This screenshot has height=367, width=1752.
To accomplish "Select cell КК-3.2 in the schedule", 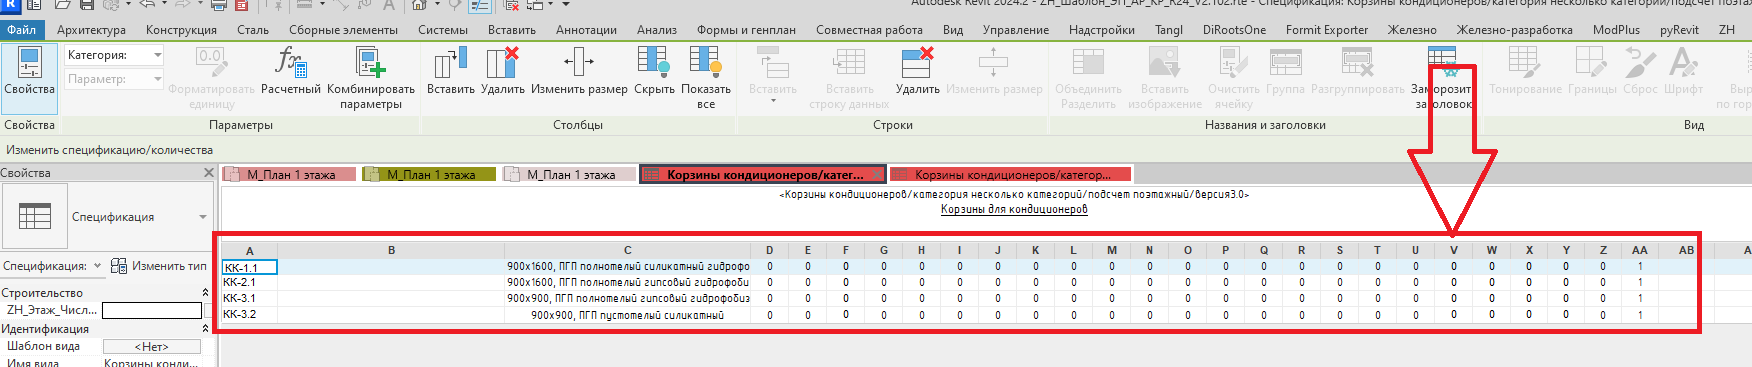I will pos(249,314).
